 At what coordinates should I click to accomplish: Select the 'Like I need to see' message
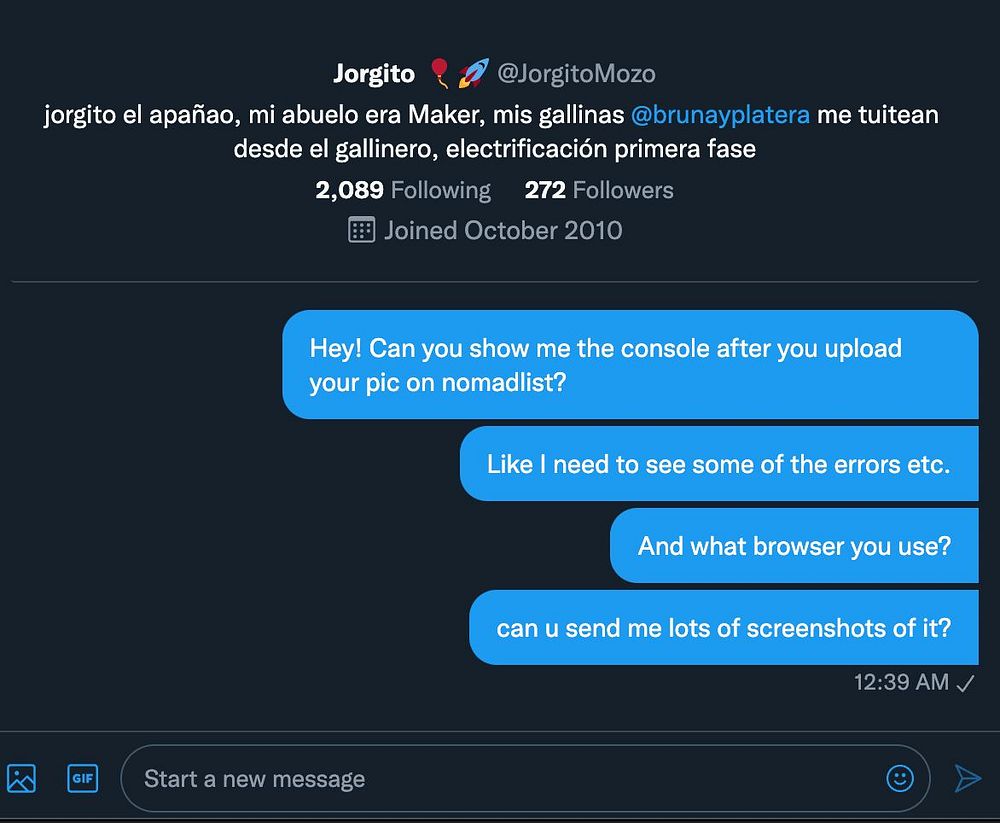pyautogui.click(x=718, y=464)
